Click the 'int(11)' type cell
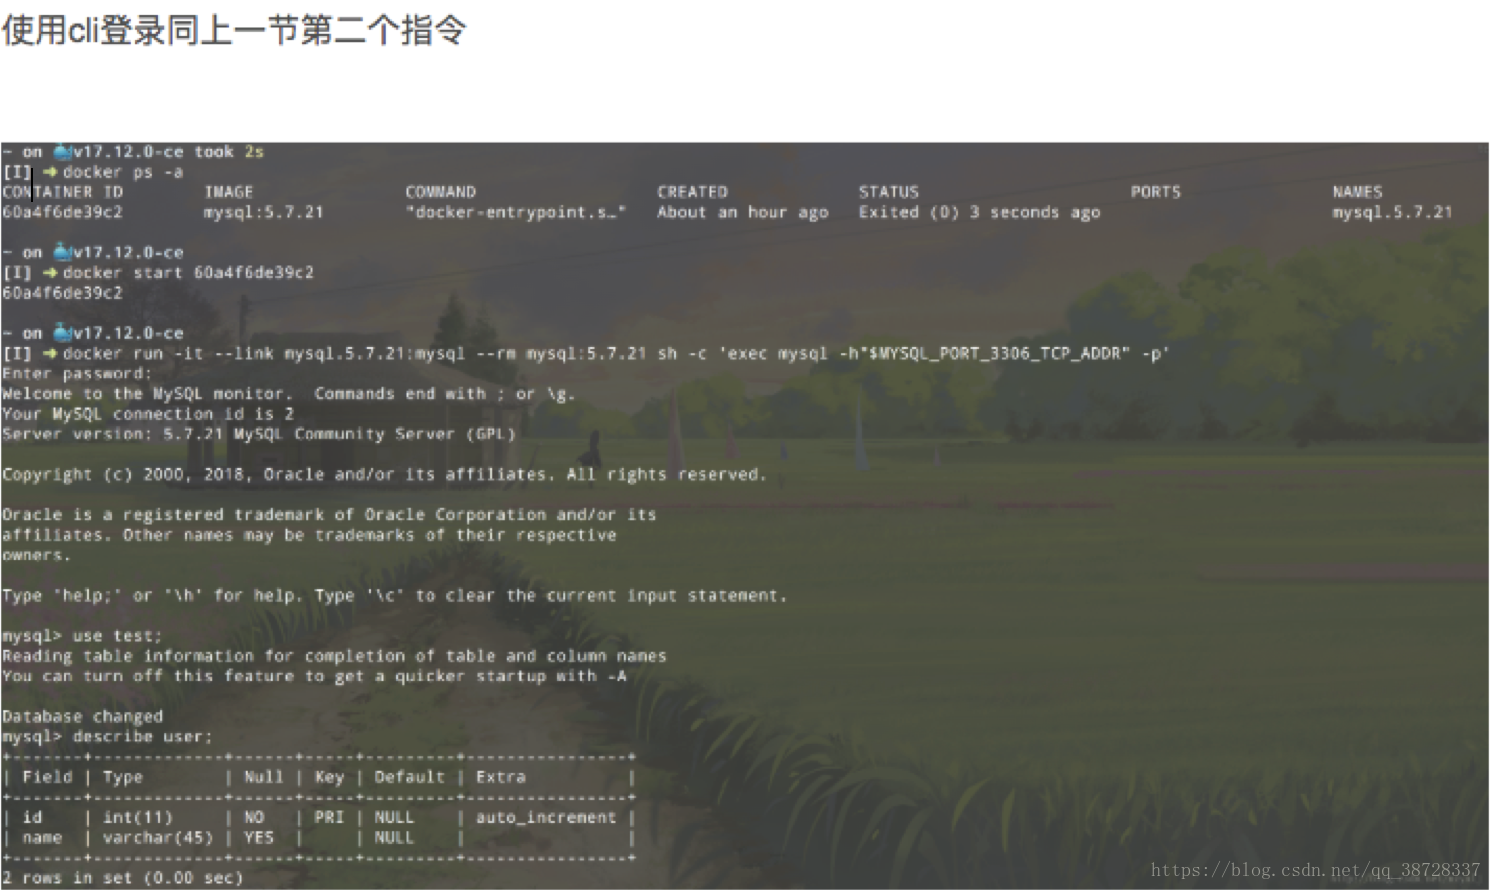 coord(138,817)
